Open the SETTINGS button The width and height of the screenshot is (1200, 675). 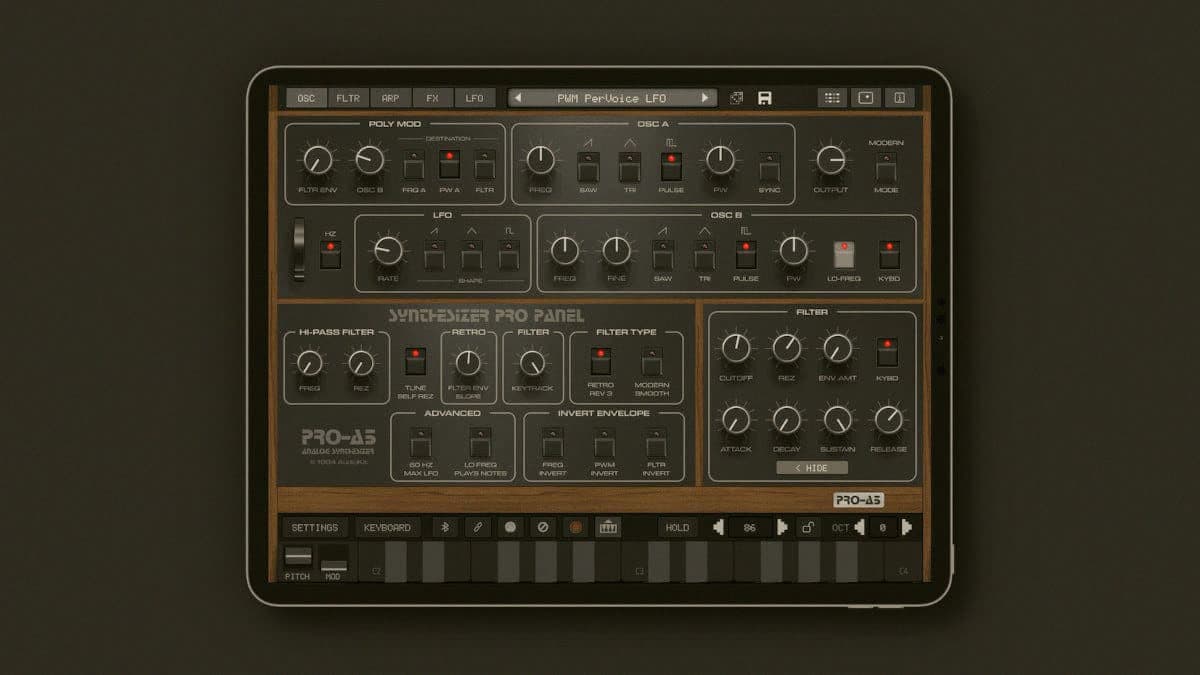315,527
